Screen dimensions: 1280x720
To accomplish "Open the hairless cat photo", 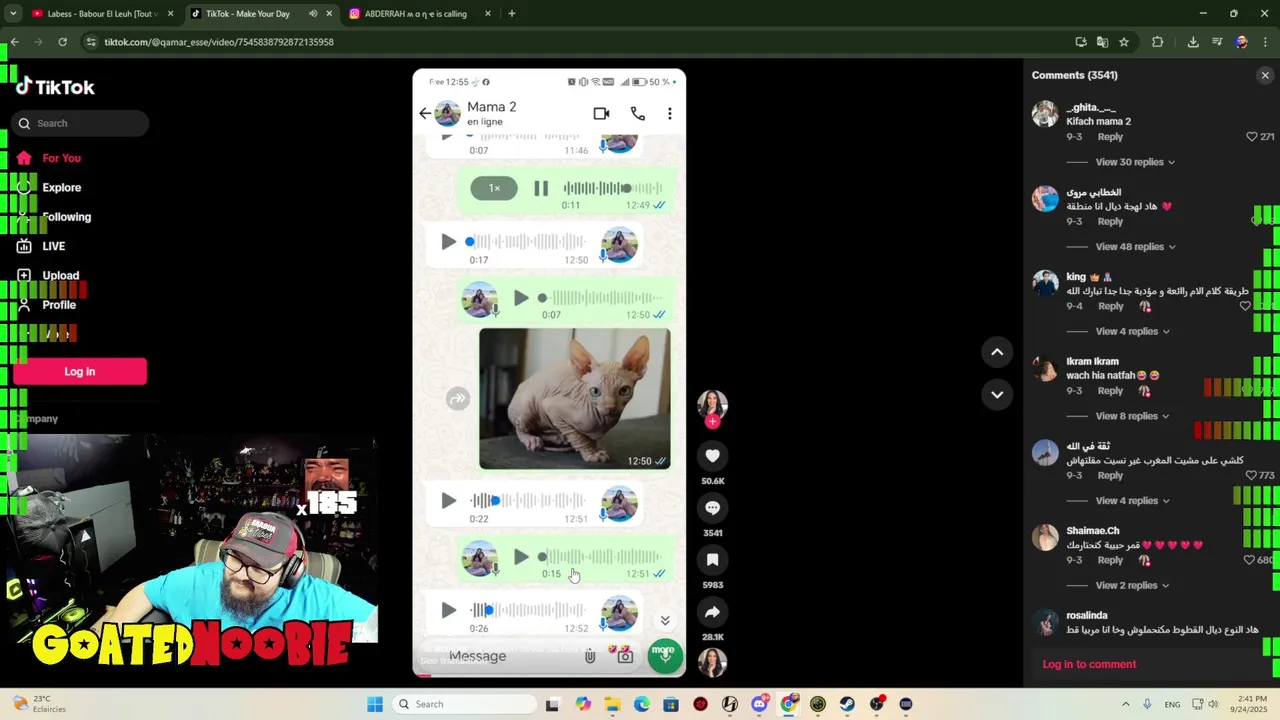I will tap(574, 399).
